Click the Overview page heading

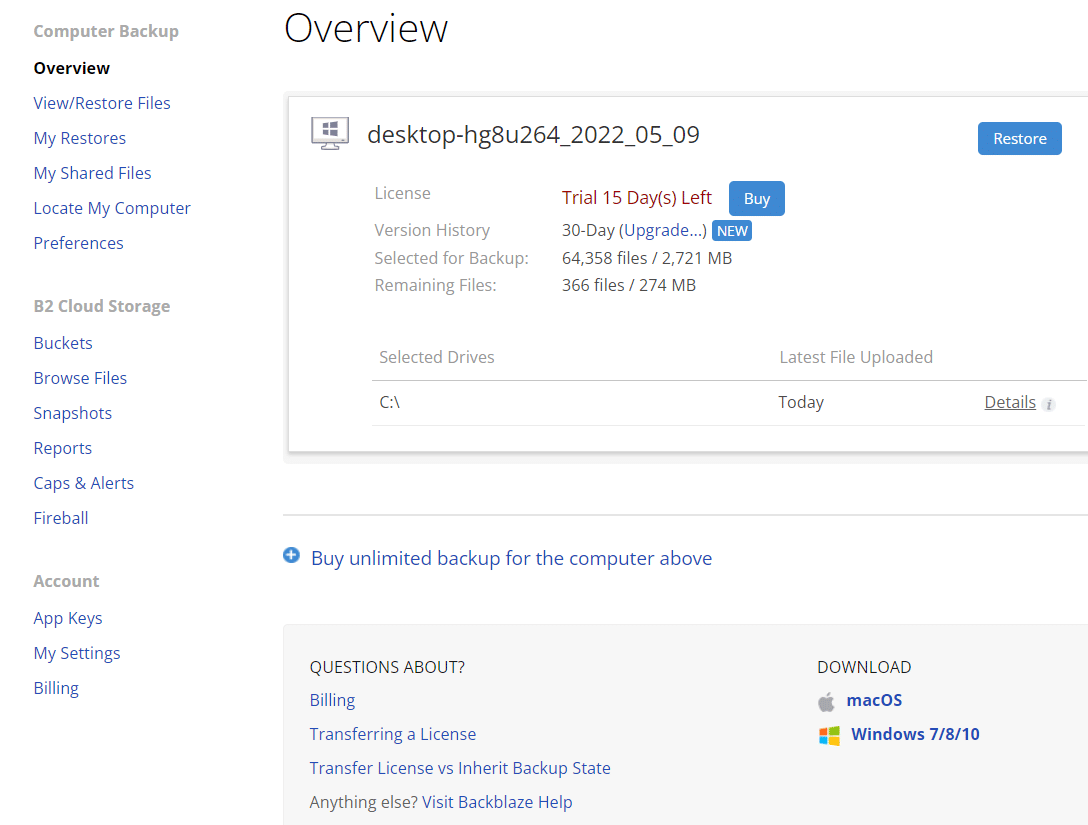366,28
